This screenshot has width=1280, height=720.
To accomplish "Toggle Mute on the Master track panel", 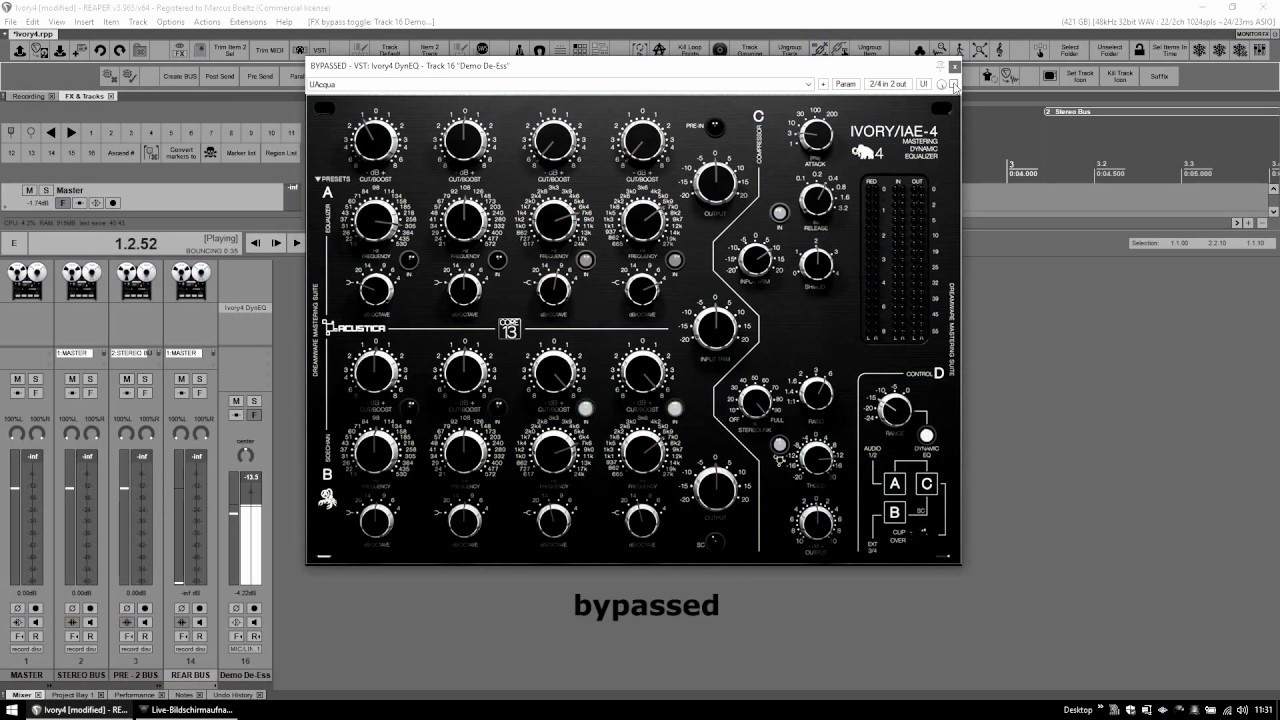I will (x=29, y=190).
